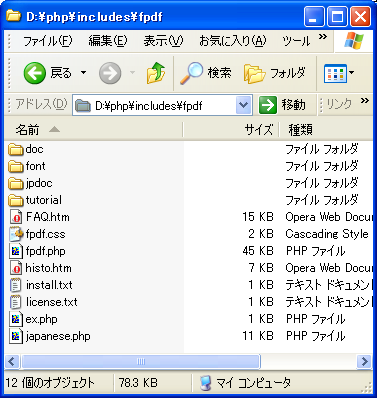Click the tutorial folder name
Screen dimensions: 377x398
44,200
